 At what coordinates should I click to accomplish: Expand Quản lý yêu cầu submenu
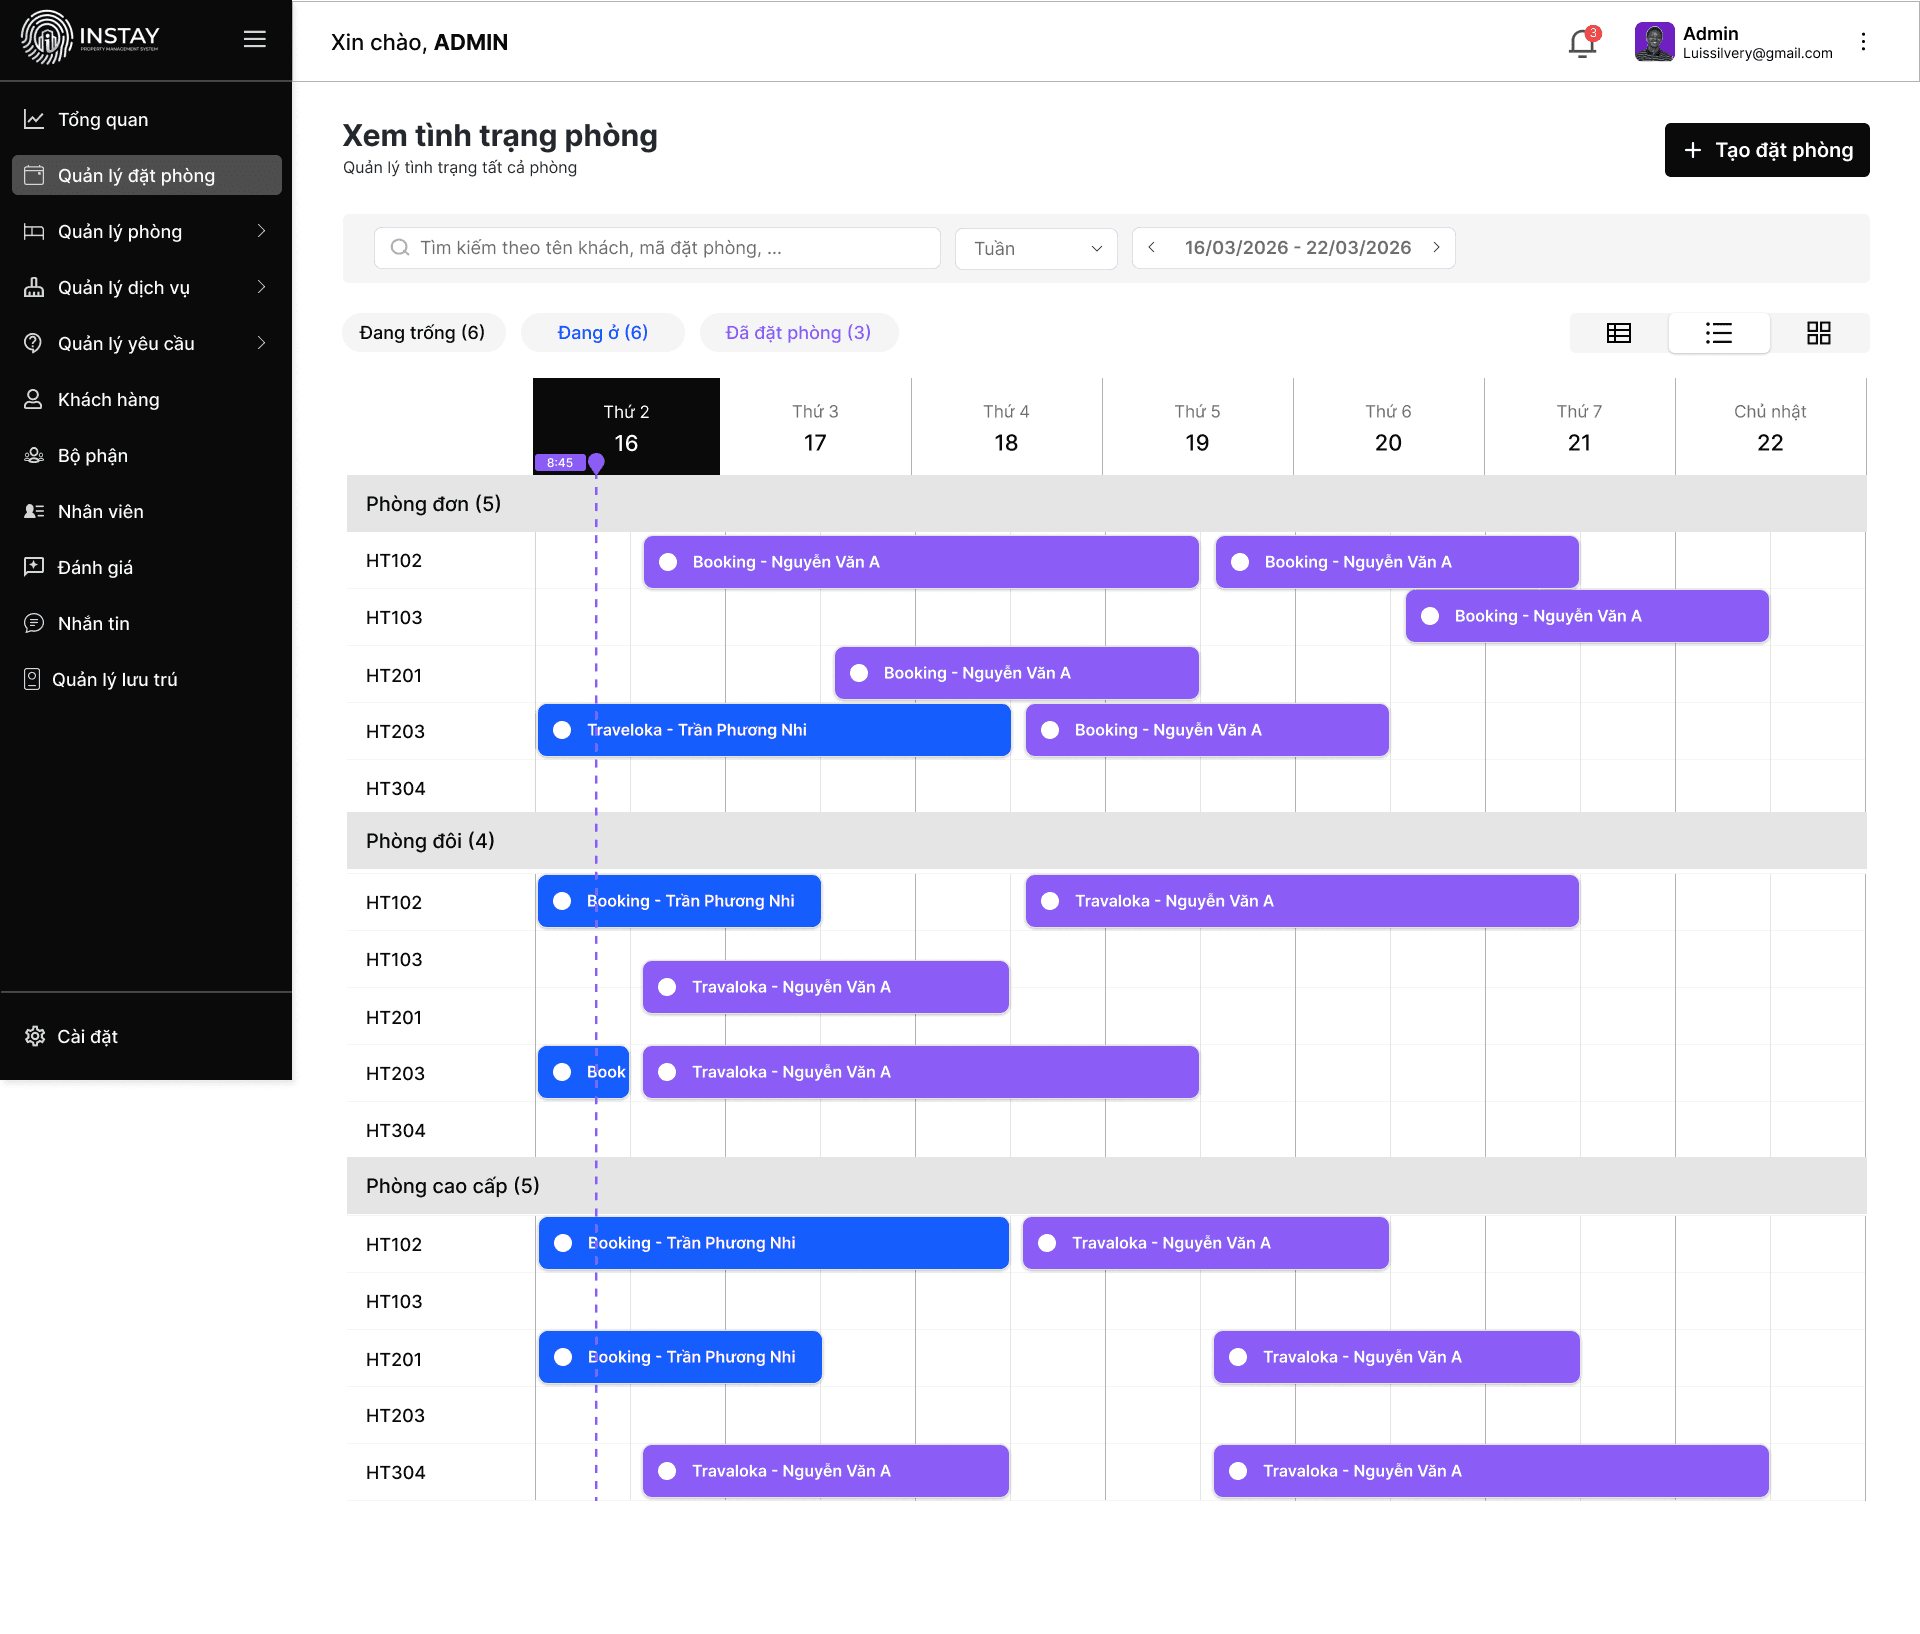click(261, 343)
